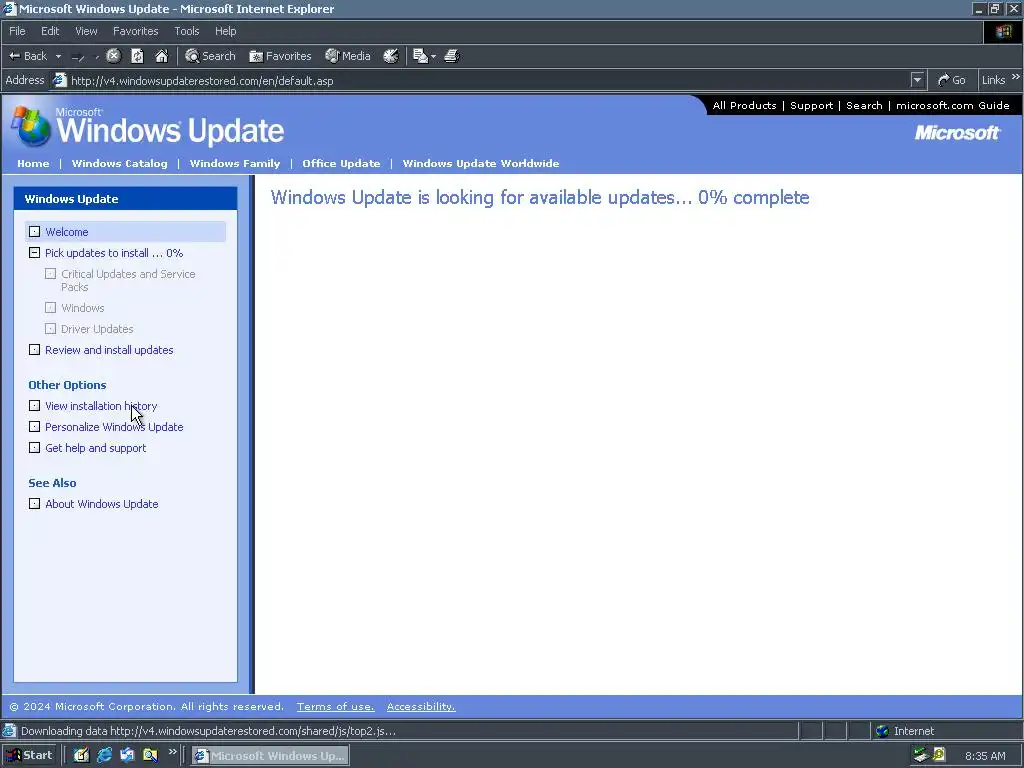Go to the Home page icon
The height and width of the screenshot is (768, 1024).
pyautogui.click(x=161, y=56)
